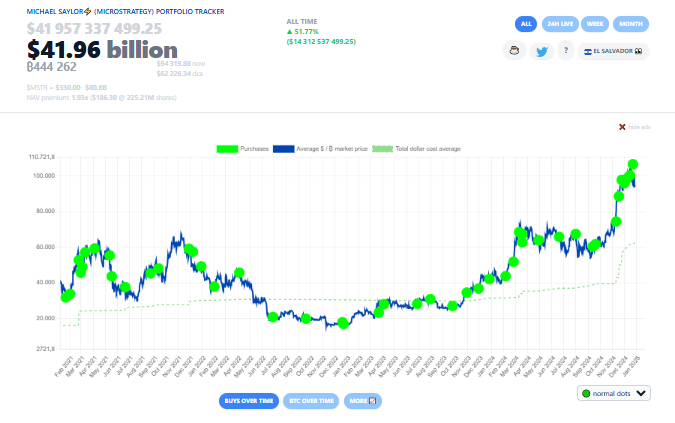
Task: Click the ₿444 262 holdings figure
Action: (52, 67)
